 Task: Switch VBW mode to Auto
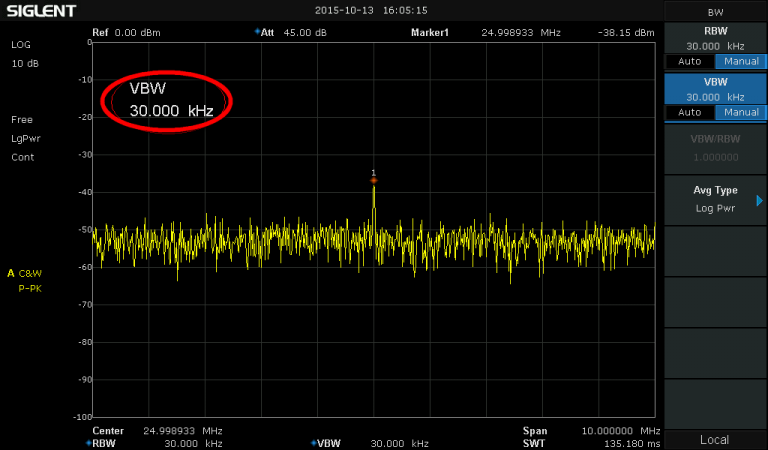point(690,112)
